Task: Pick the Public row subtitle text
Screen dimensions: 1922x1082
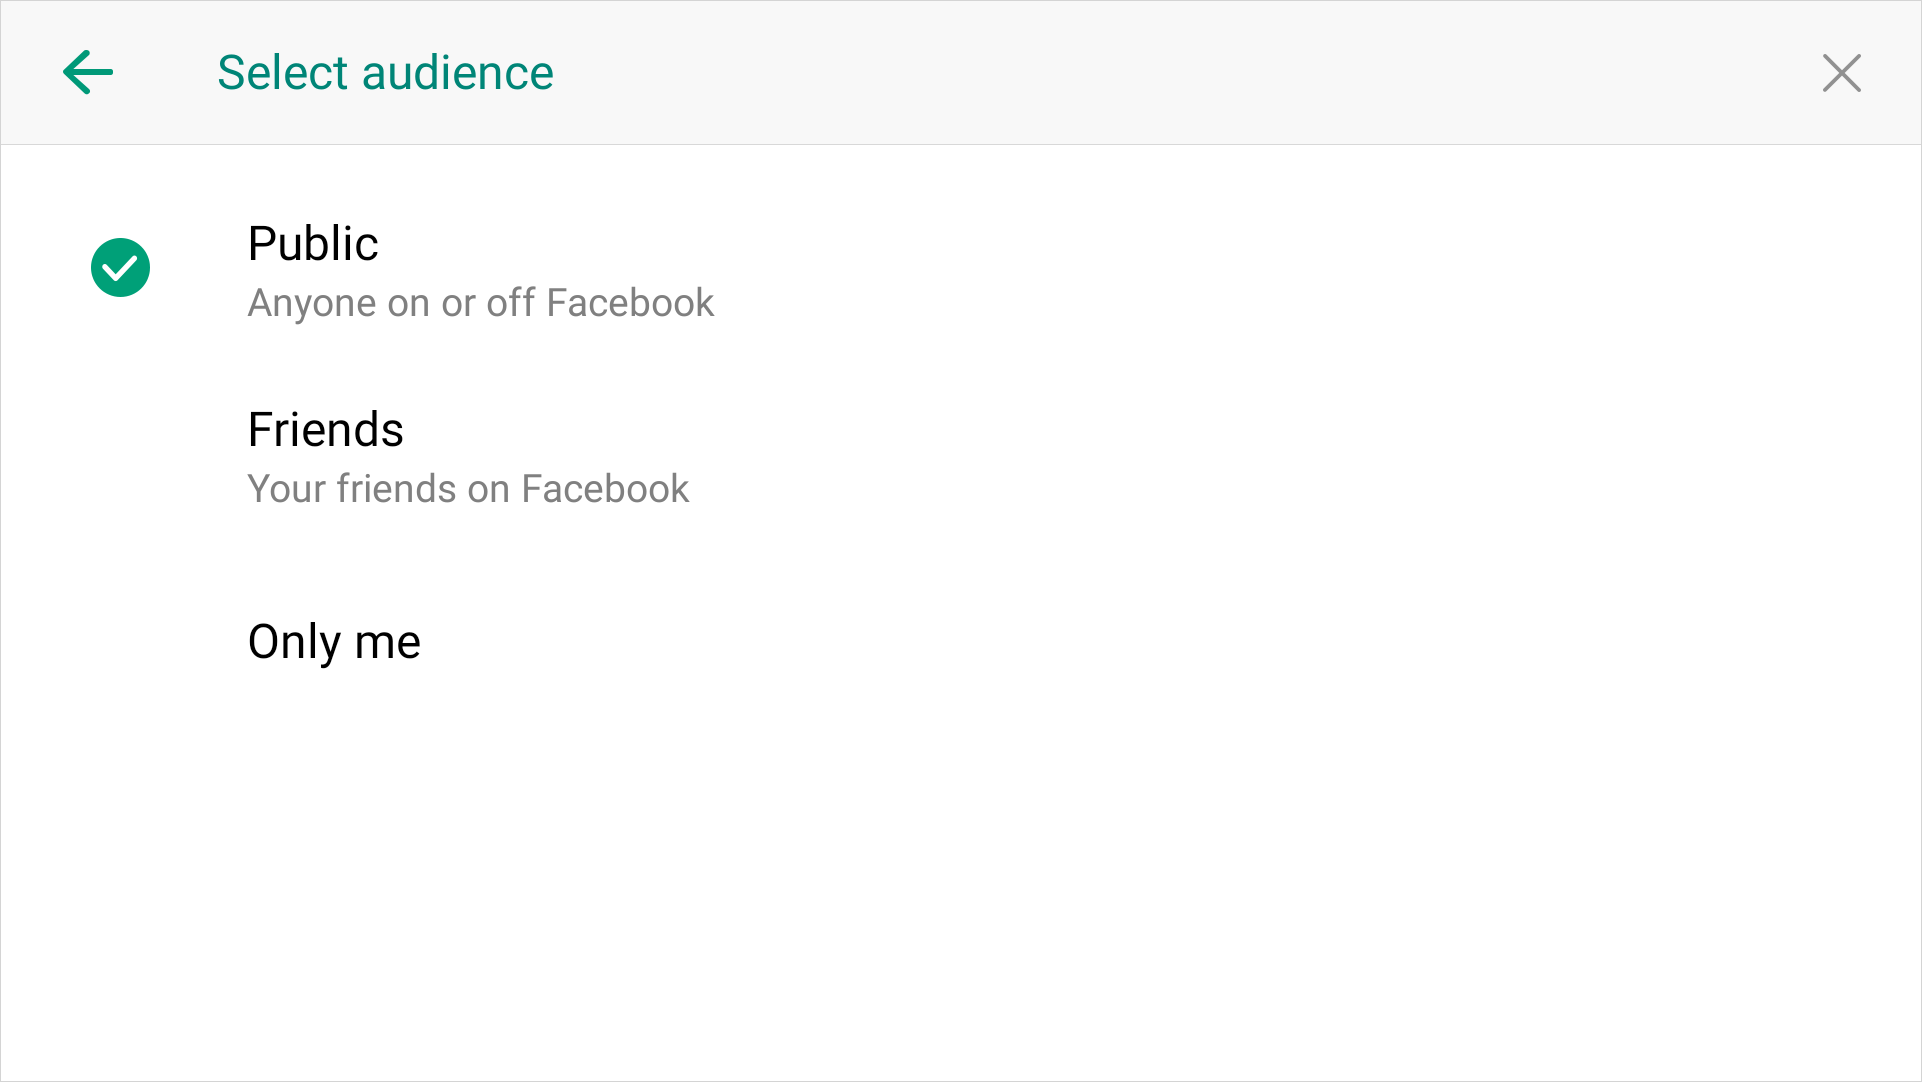Action: 480,303
